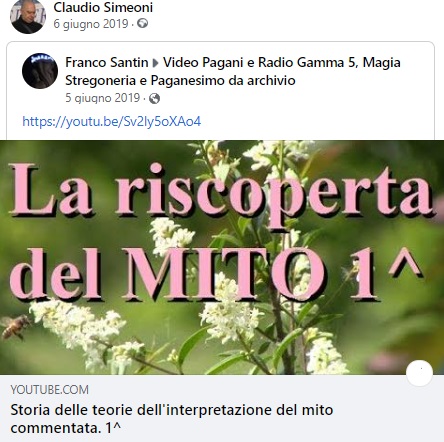
Task: Click the triangle arrow after Franco Santin
Action: click(x=155, y=63)
